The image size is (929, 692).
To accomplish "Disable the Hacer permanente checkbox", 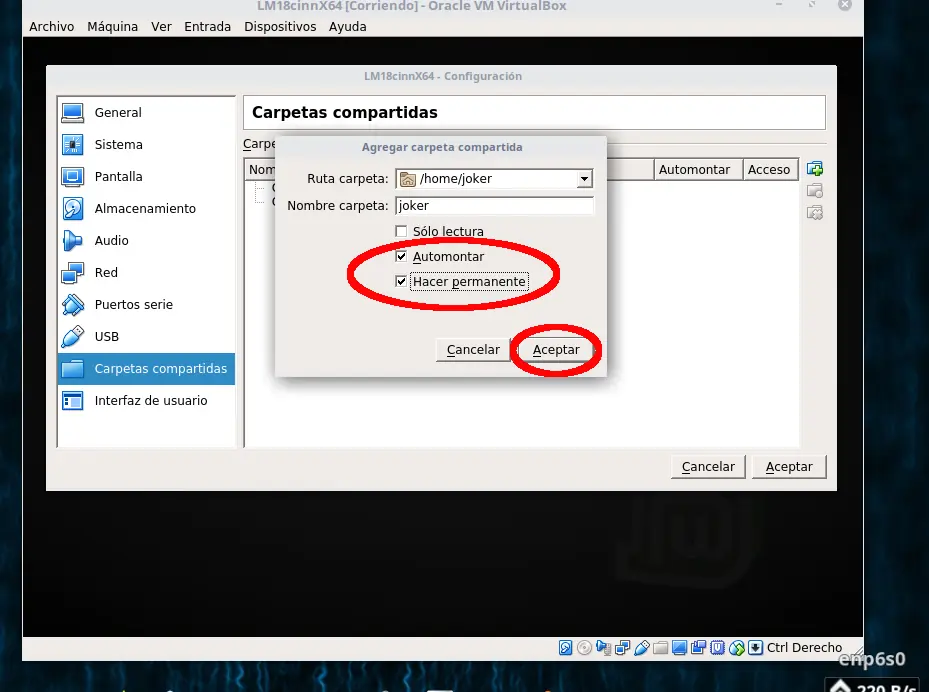I will point(401,281).
